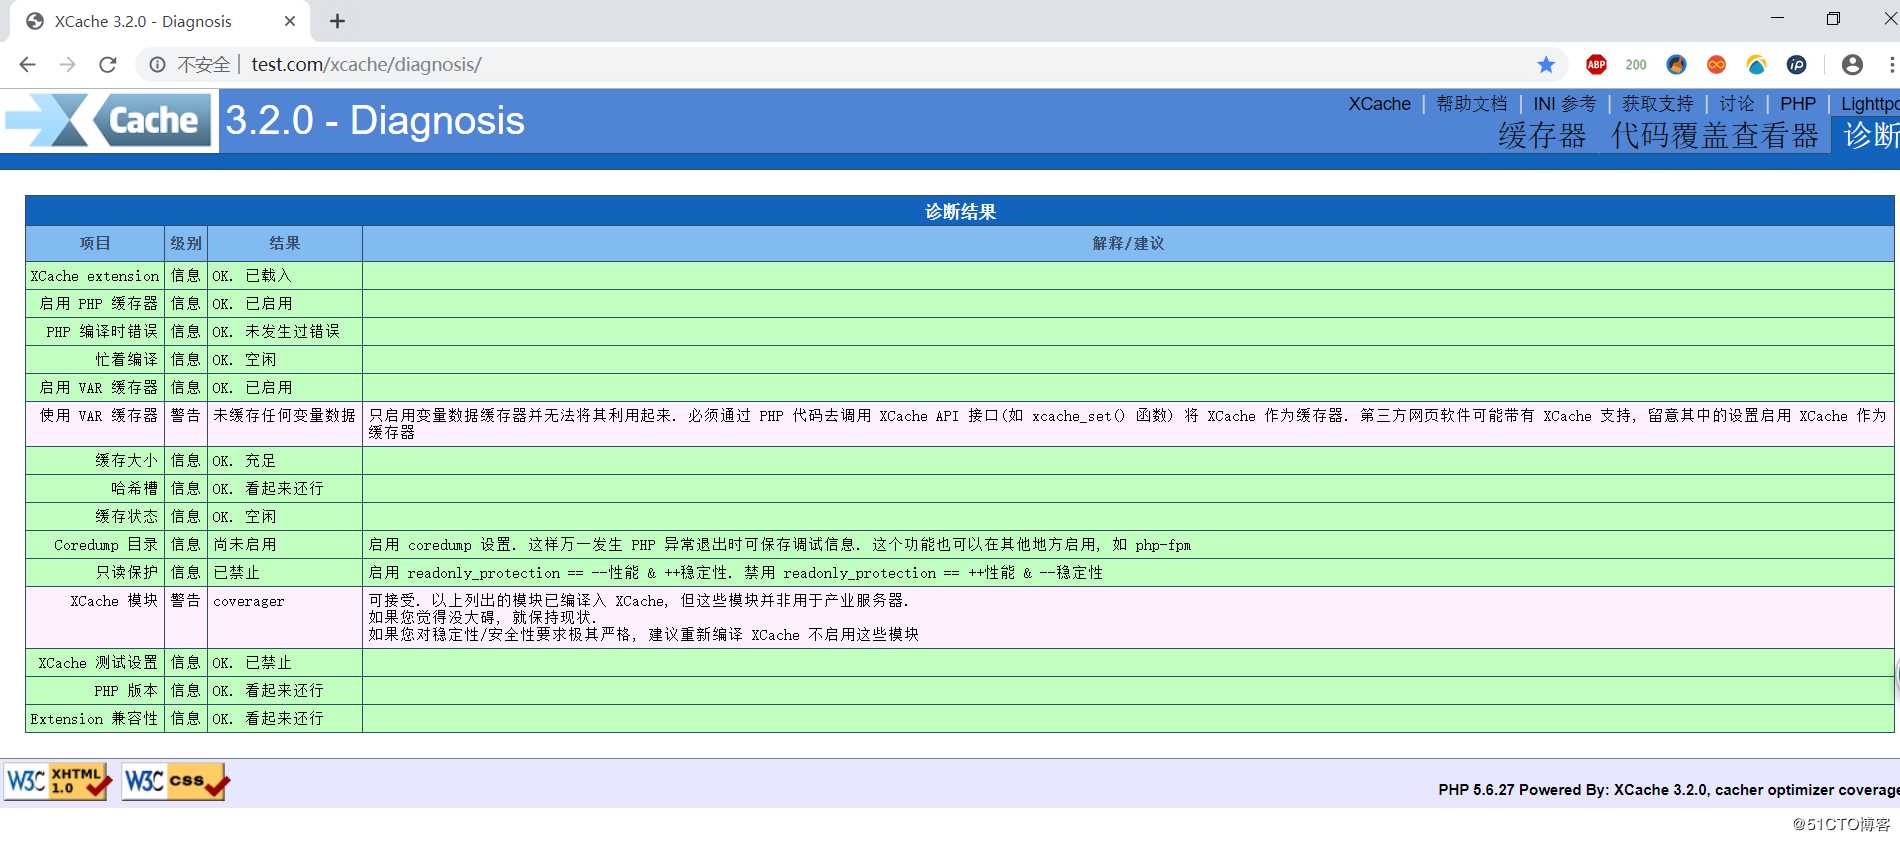Viewport: 1900px width, 841px height.
Task: Click the blue-yellow extension icon
Action: pos(1757,65)
